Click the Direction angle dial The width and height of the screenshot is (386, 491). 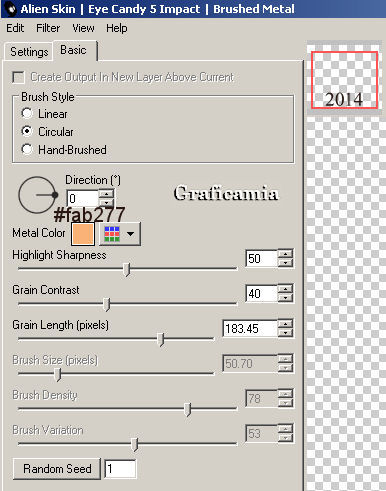[37, 195]
